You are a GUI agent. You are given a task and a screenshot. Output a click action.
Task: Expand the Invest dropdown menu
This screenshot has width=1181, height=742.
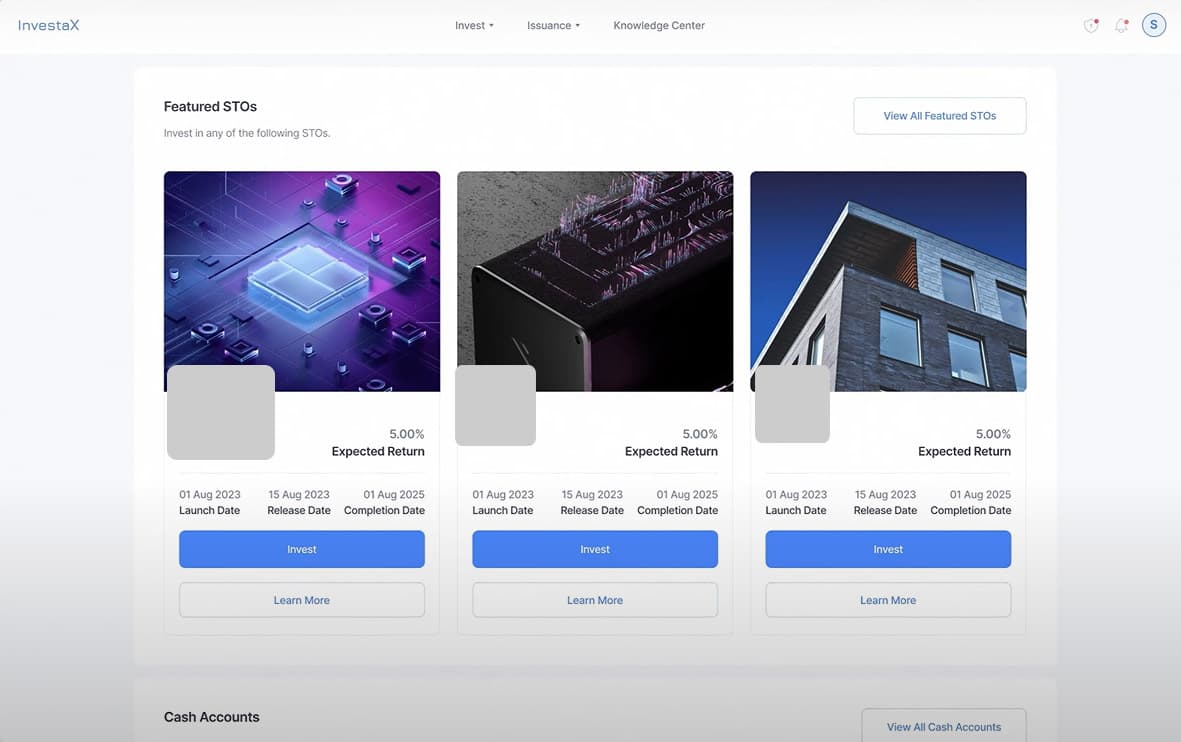[x=474, y=26]
